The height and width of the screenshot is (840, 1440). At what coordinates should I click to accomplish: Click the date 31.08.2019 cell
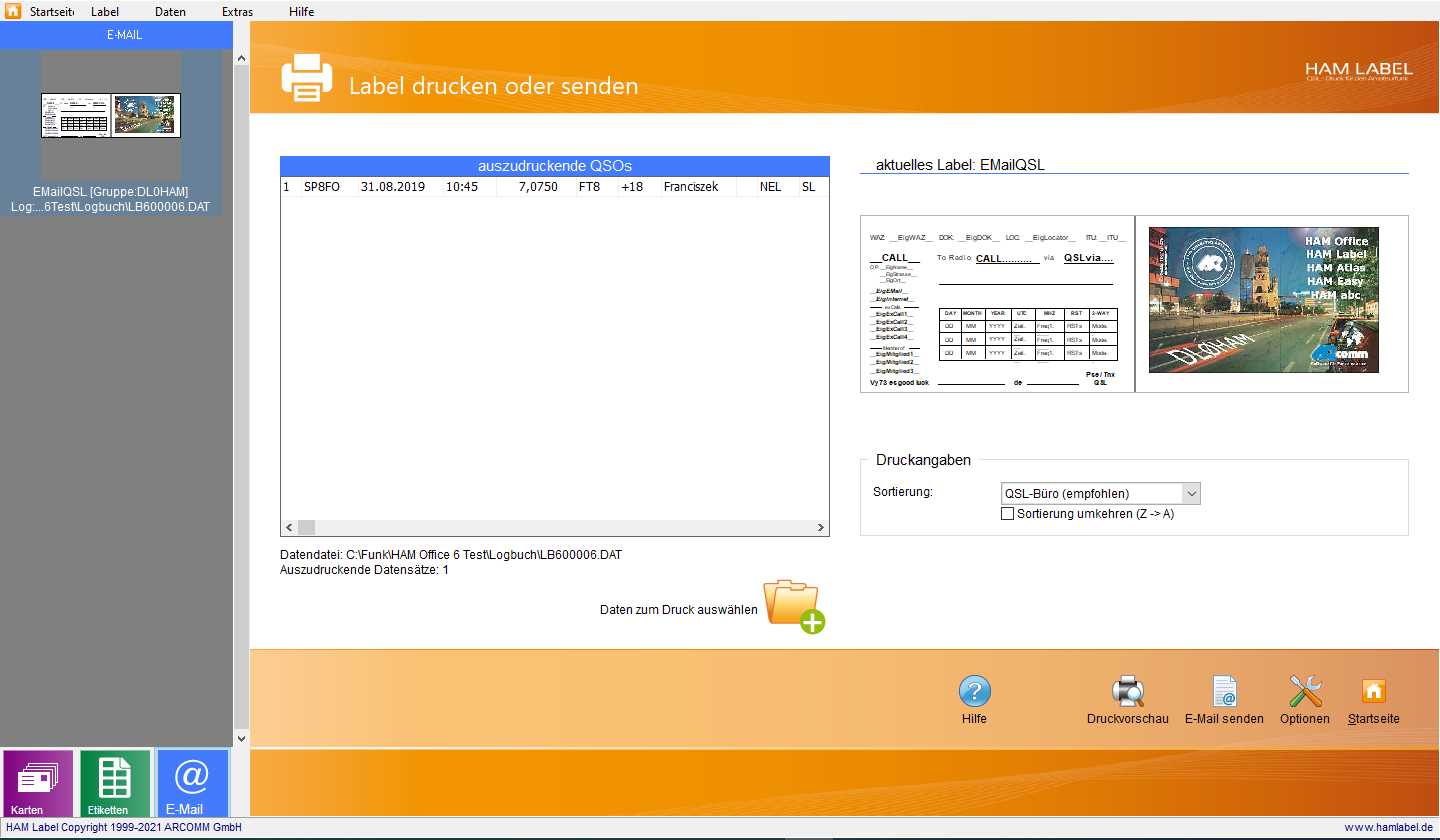(x=393, y=187)
